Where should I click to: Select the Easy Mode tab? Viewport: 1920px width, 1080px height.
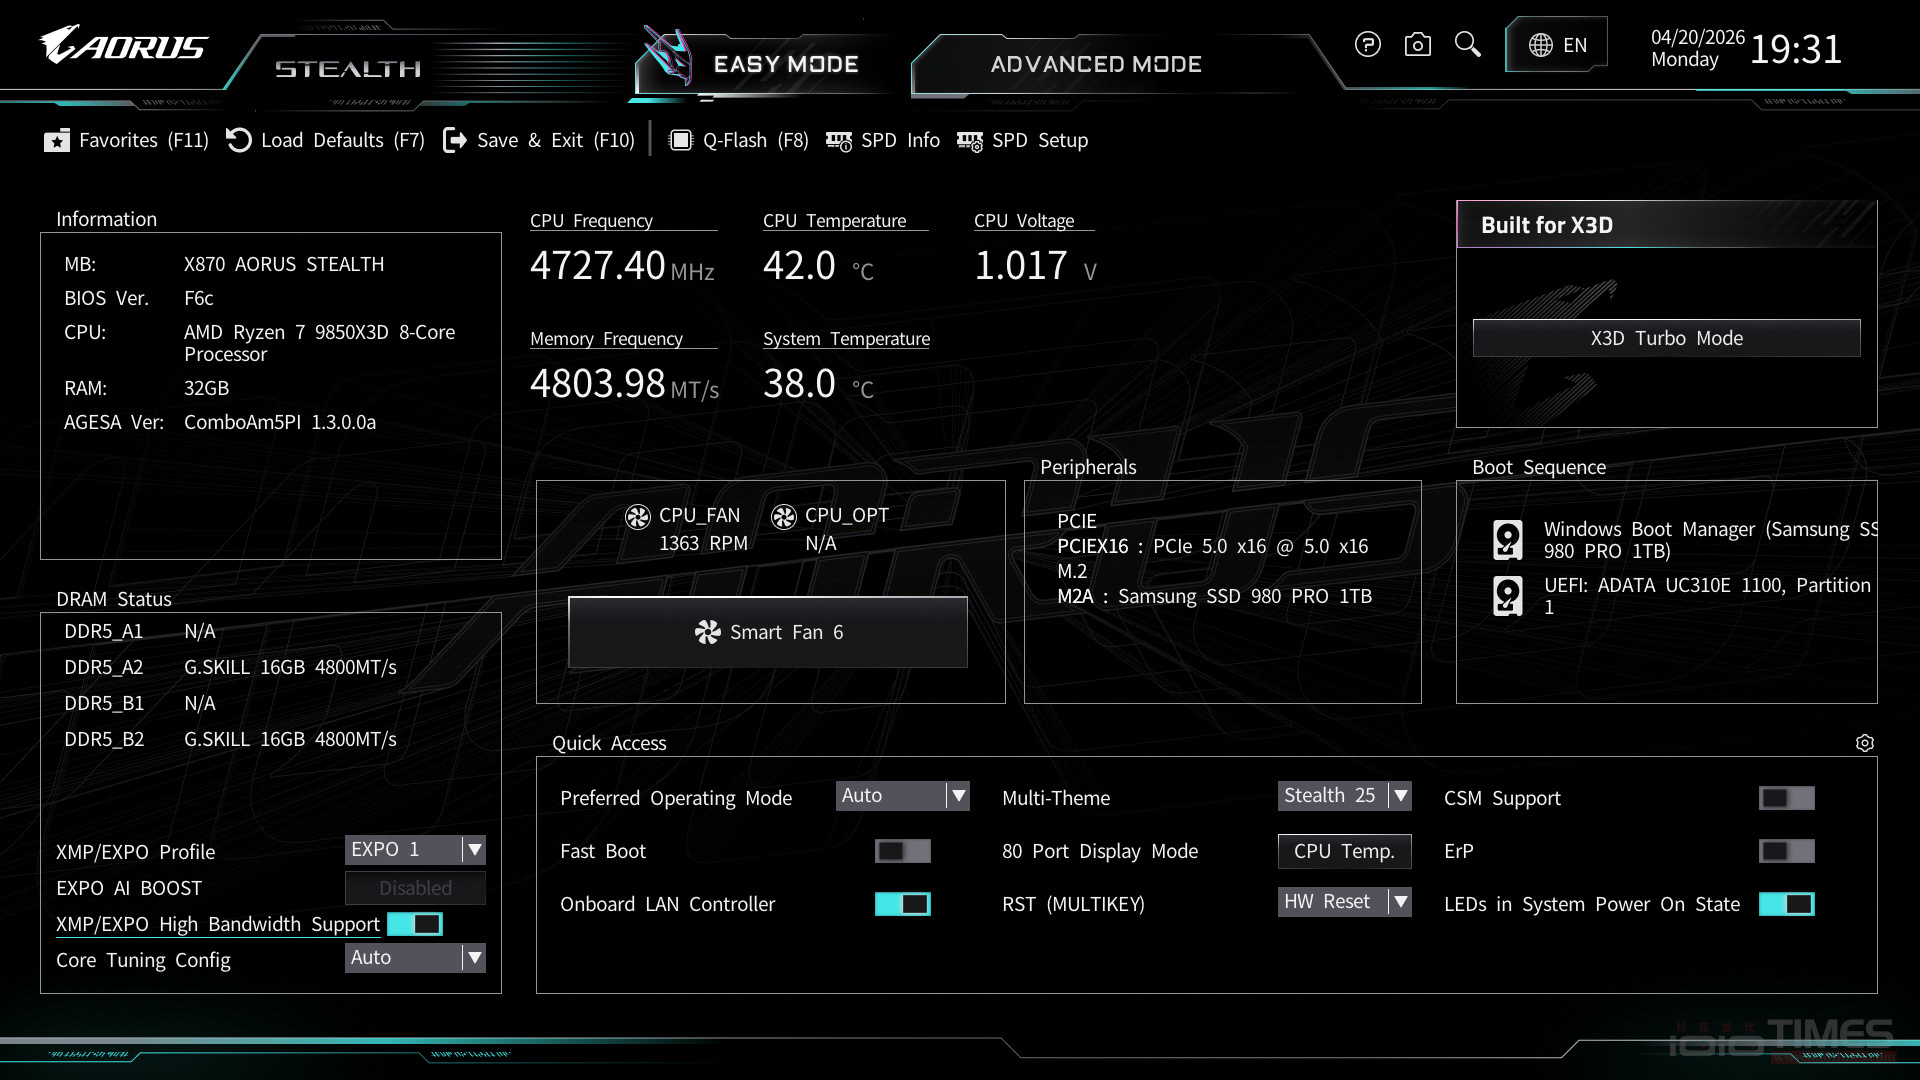[785, 64]
